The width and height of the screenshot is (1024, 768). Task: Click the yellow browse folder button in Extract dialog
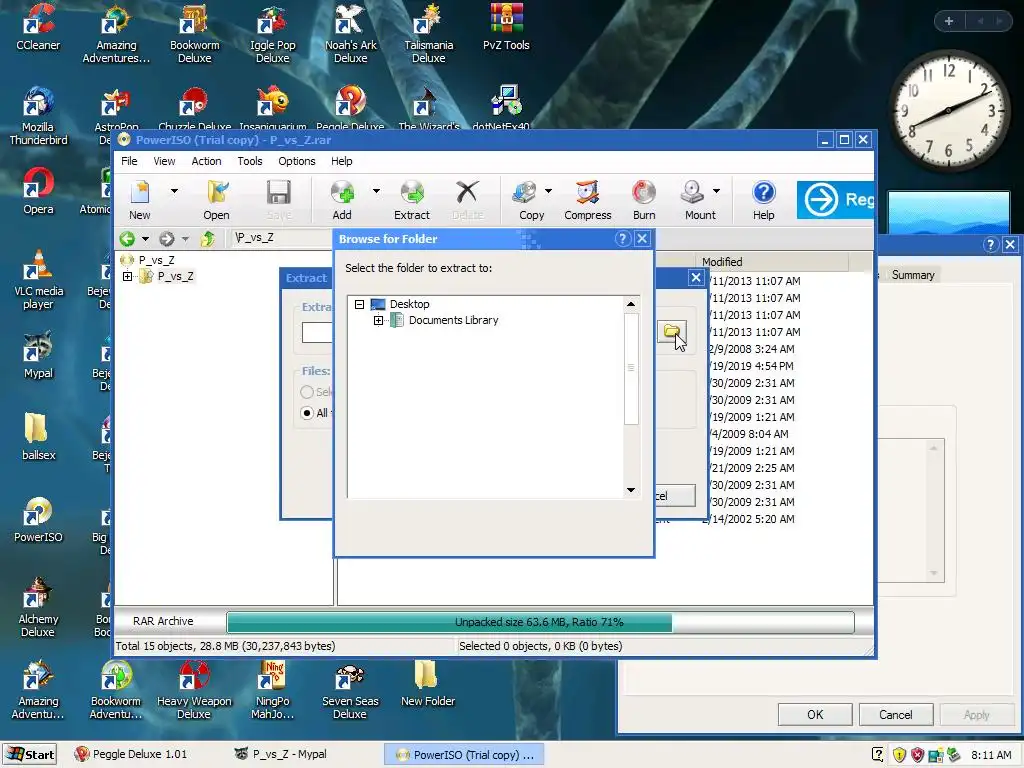672,332
